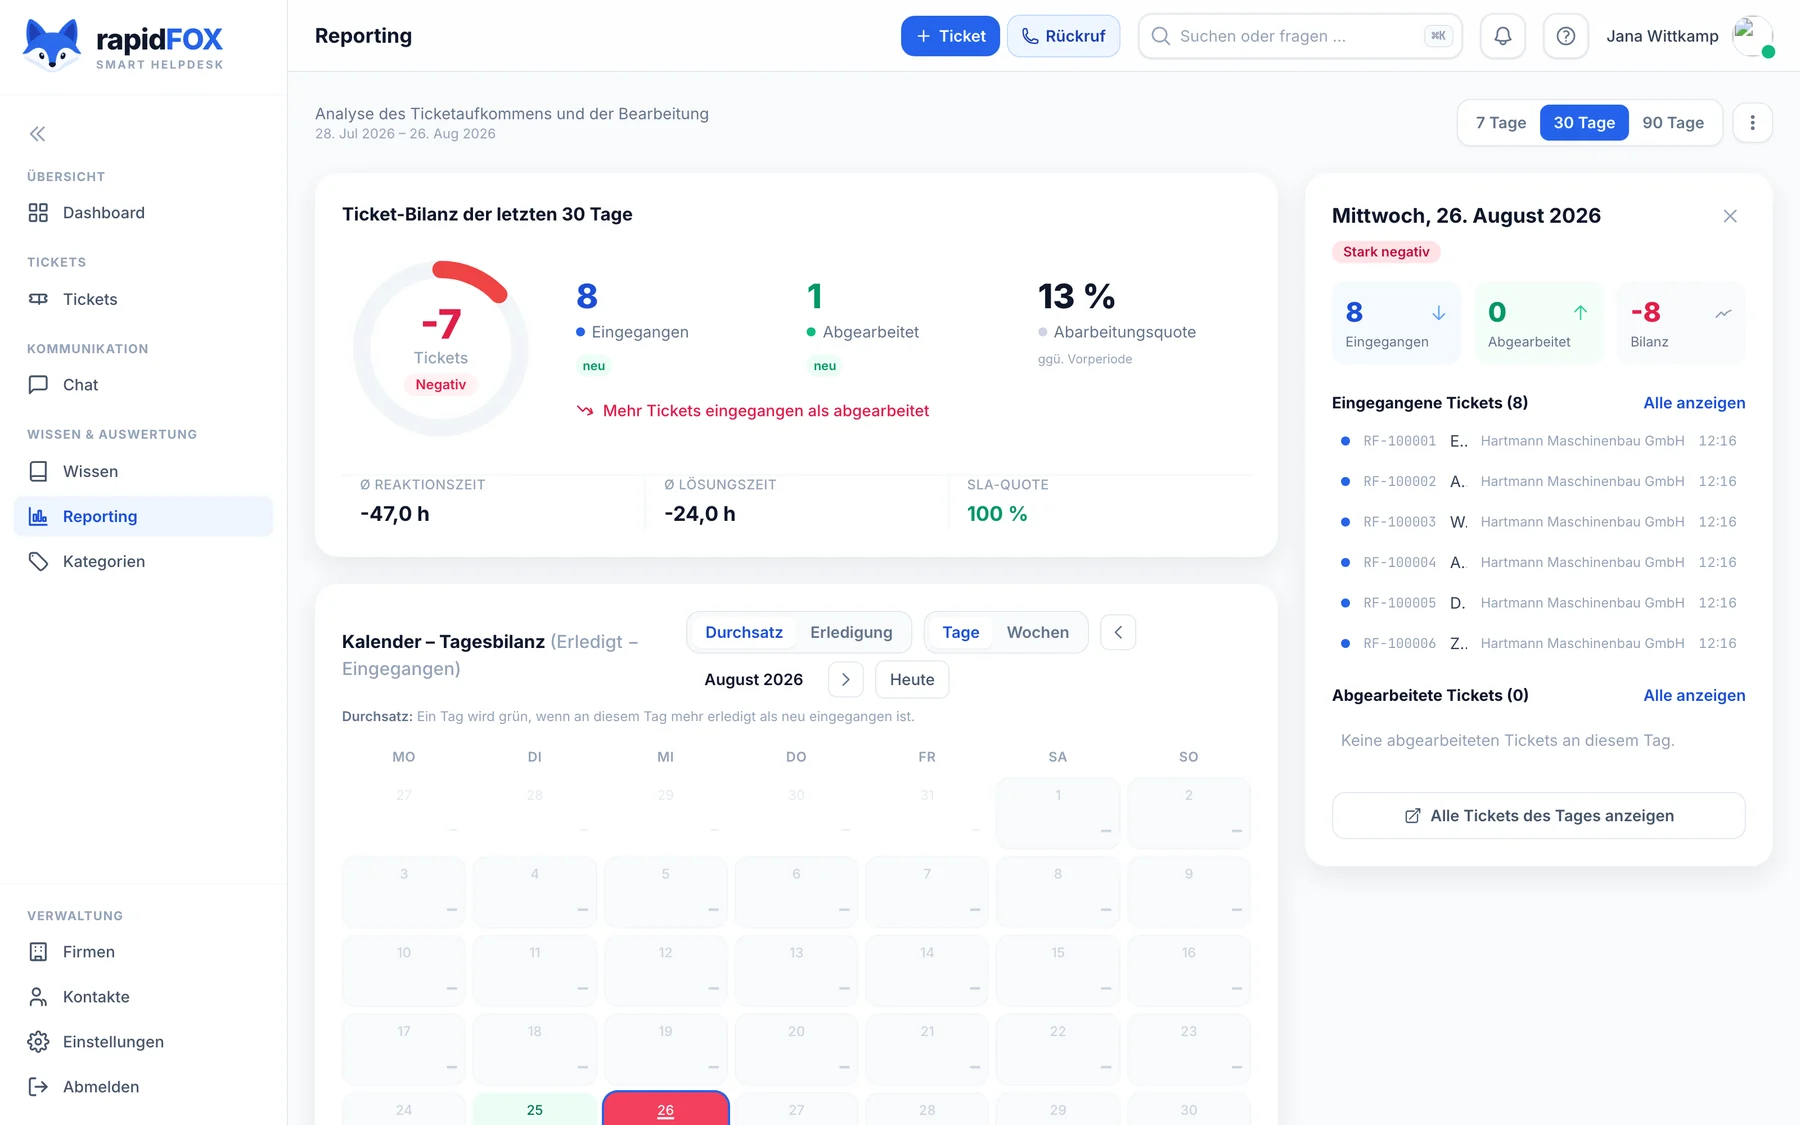Image resolution: width=1800 pixels, height=1125 pixels.
Task: Click the SLA-Quote 100 % value
Action: tap(997, 514)
